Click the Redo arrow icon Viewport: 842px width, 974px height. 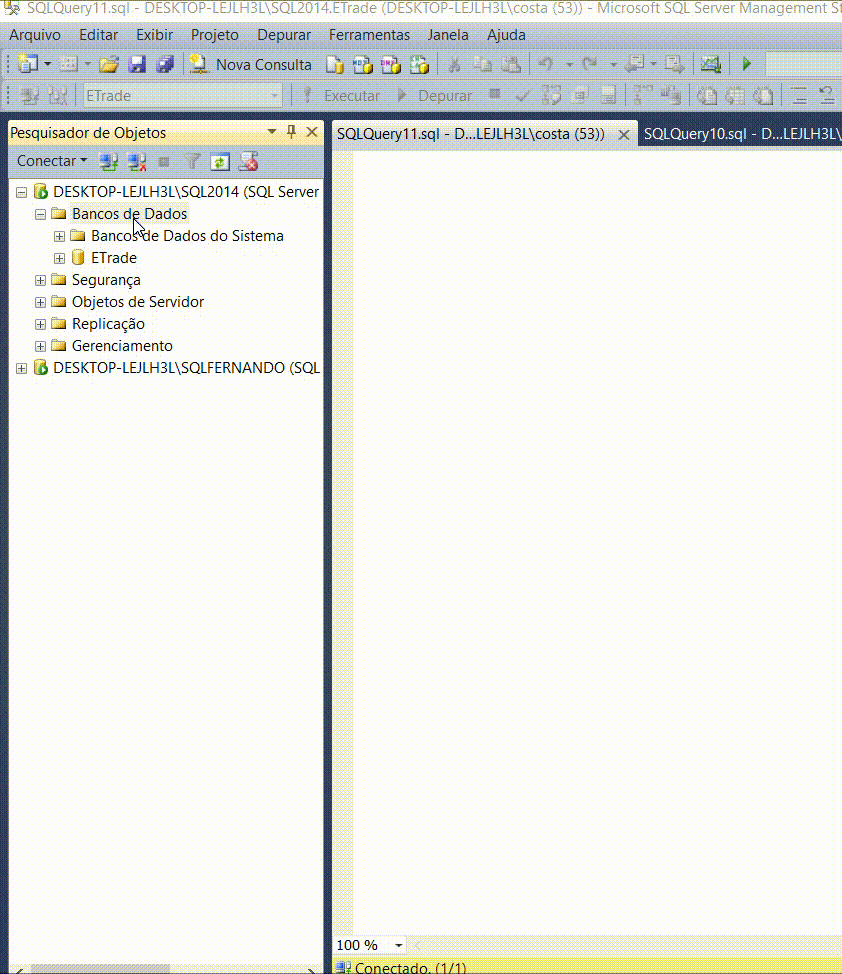[590, 64]
